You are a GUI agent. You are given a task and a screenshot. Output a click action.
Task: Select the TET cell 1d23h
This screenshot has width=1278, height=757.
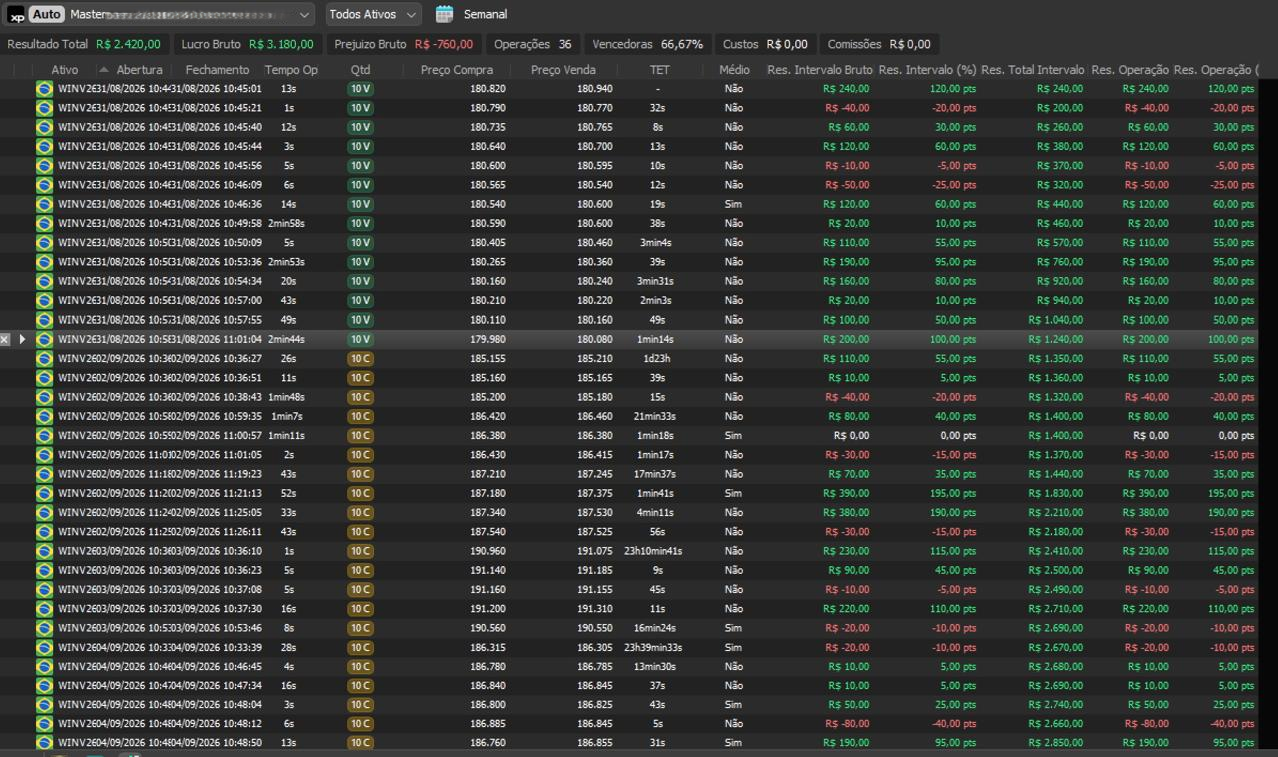tap(657, 358)
